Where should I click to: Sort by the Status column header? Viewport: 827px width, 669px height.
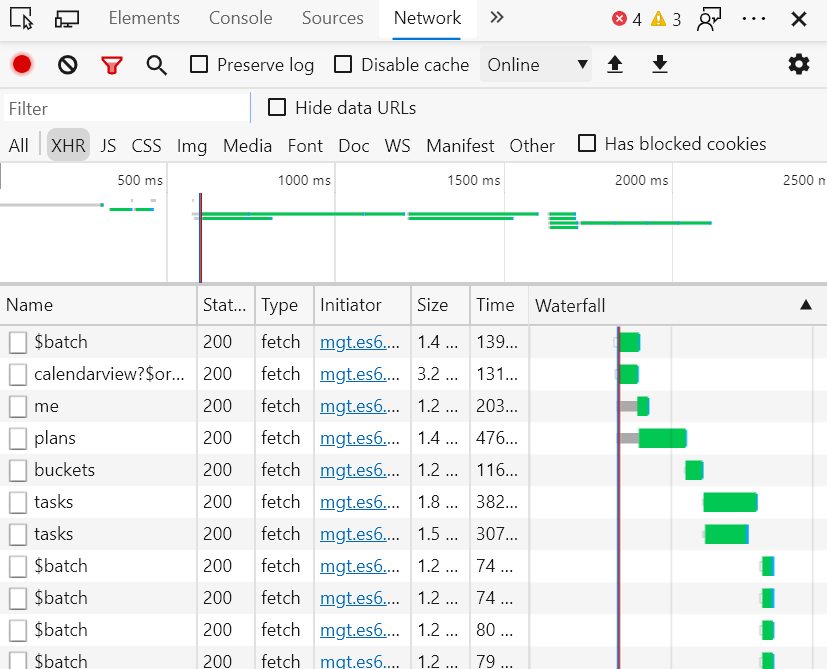point(226,305)
